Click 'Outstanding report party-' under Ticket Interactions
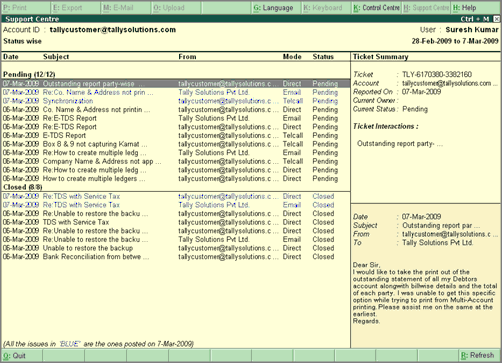Image resolution: width=502 pixels, height=363 pixels. (x=400, y=144)
